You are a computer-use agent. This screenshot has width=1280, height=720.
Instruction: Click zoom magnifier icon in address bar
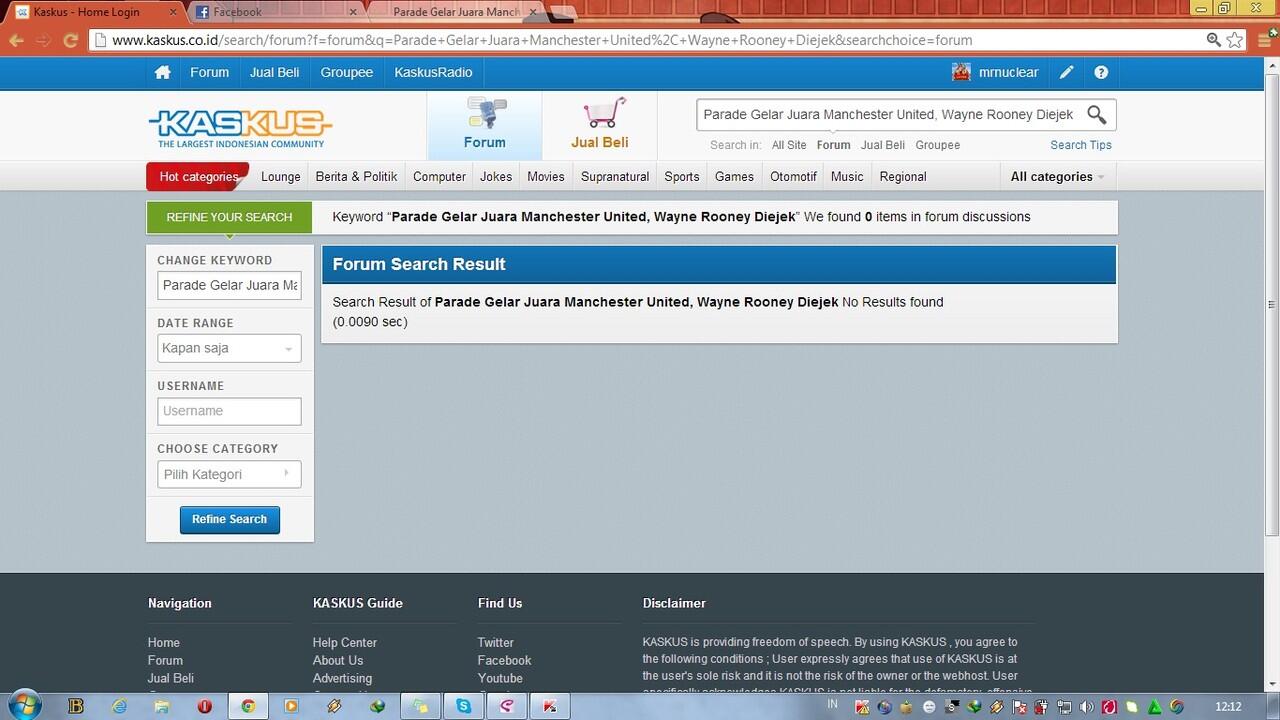click(x=1213, y=40)
